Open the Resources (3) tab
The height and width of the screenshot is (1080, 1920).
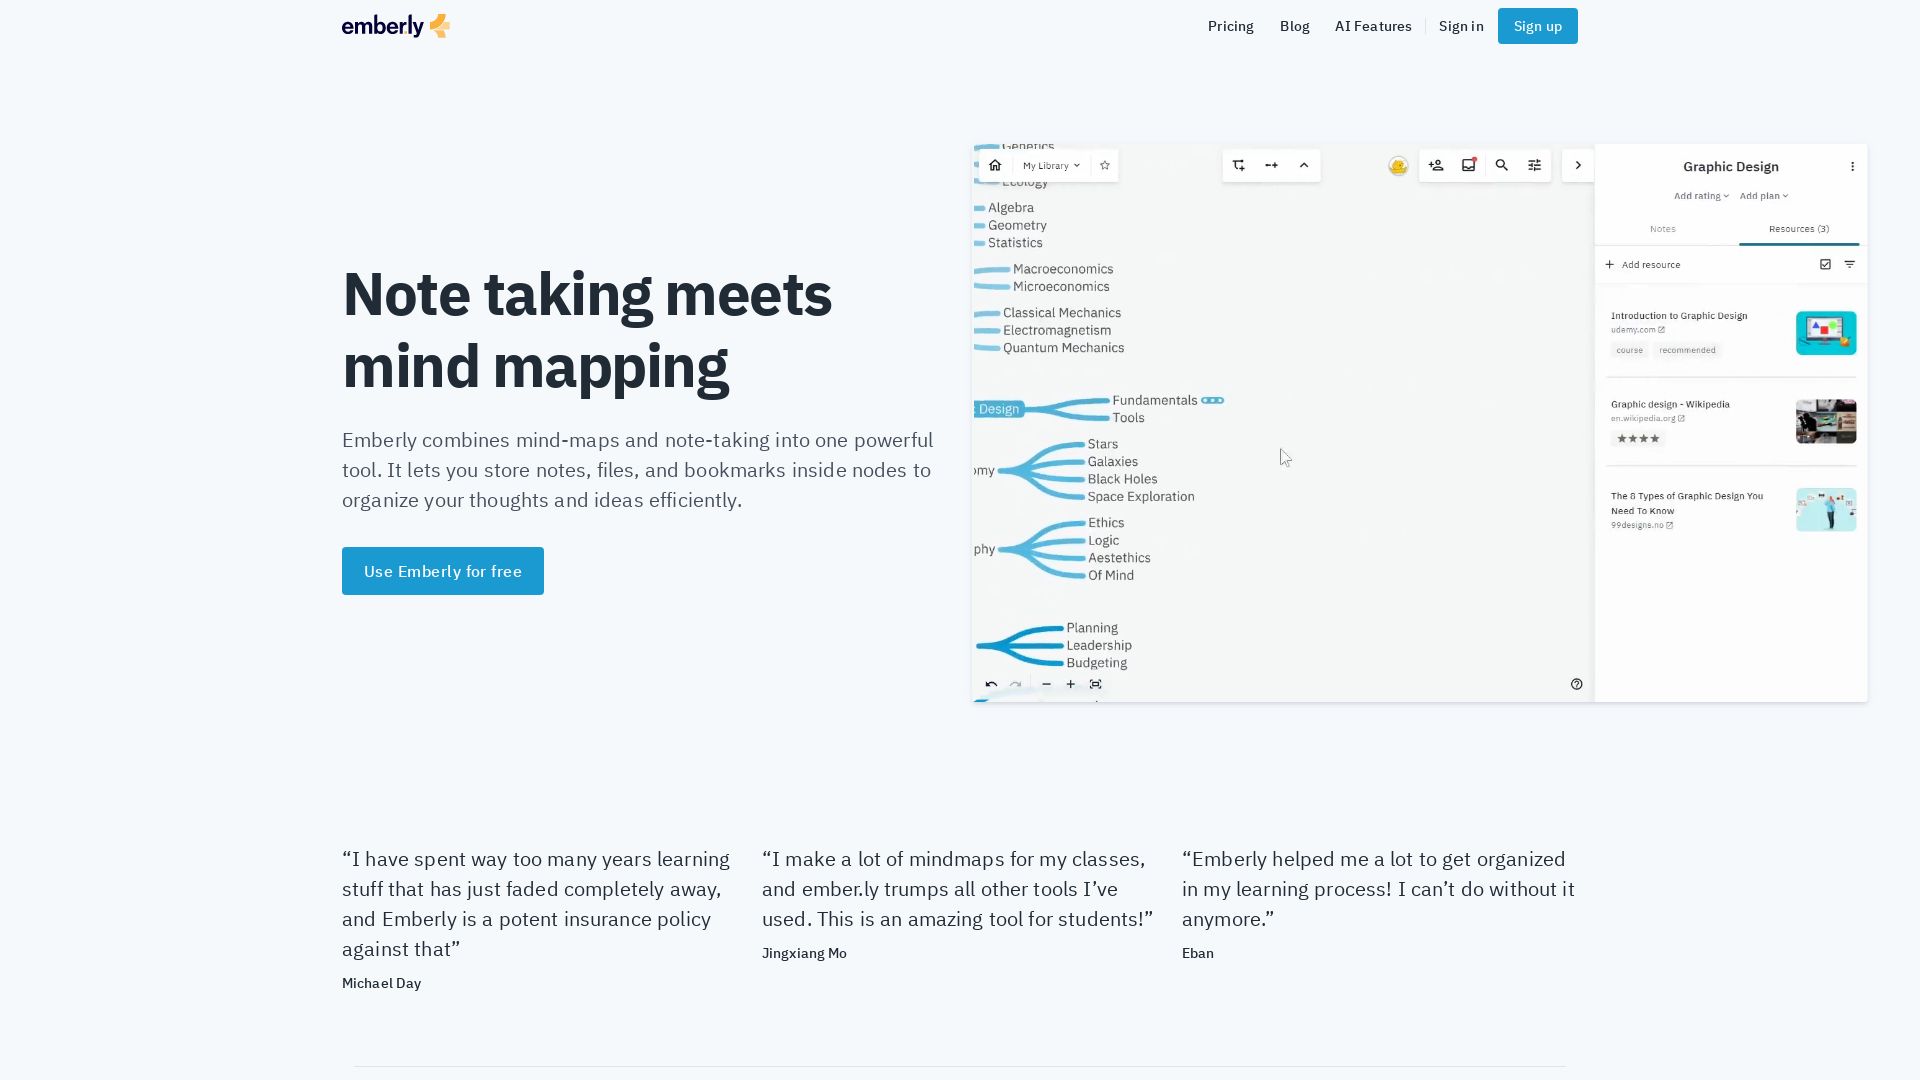pyautogui.click(x=1799, y=229)
